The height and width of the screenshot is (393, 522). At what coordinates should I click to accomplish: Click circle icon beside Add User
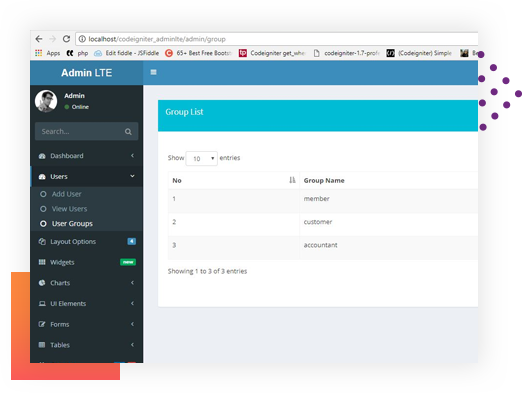pyautogui.click(x=43, y=194)
